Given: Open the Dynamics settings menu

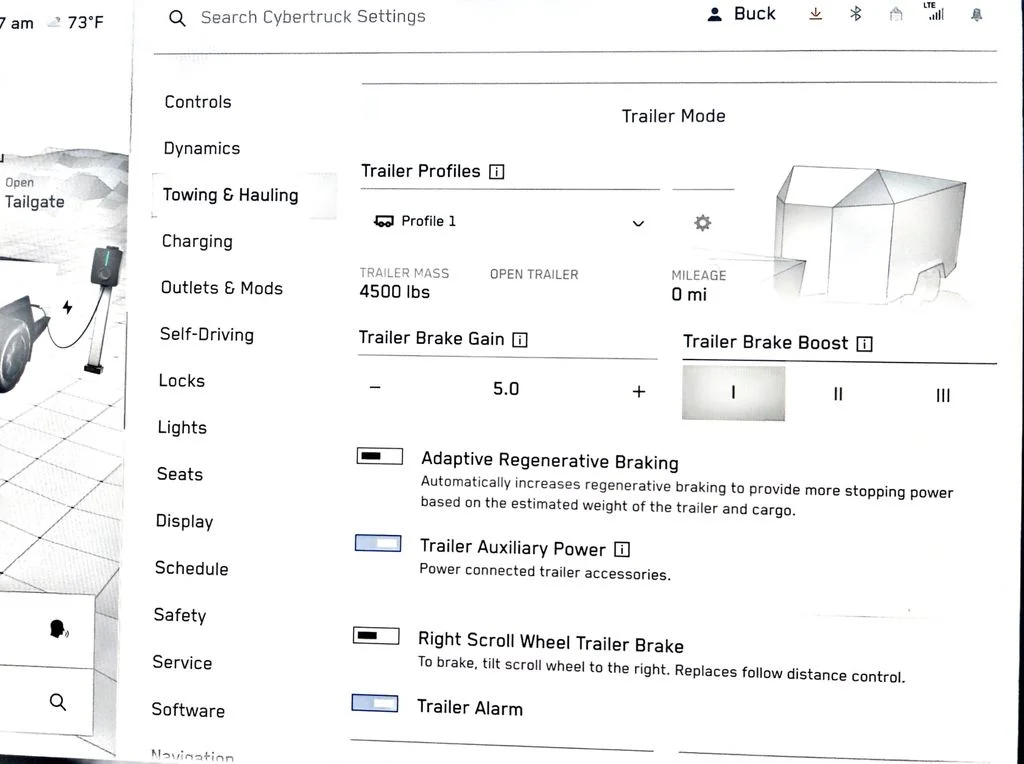Looking at the screenshot, I should (202, 148).
